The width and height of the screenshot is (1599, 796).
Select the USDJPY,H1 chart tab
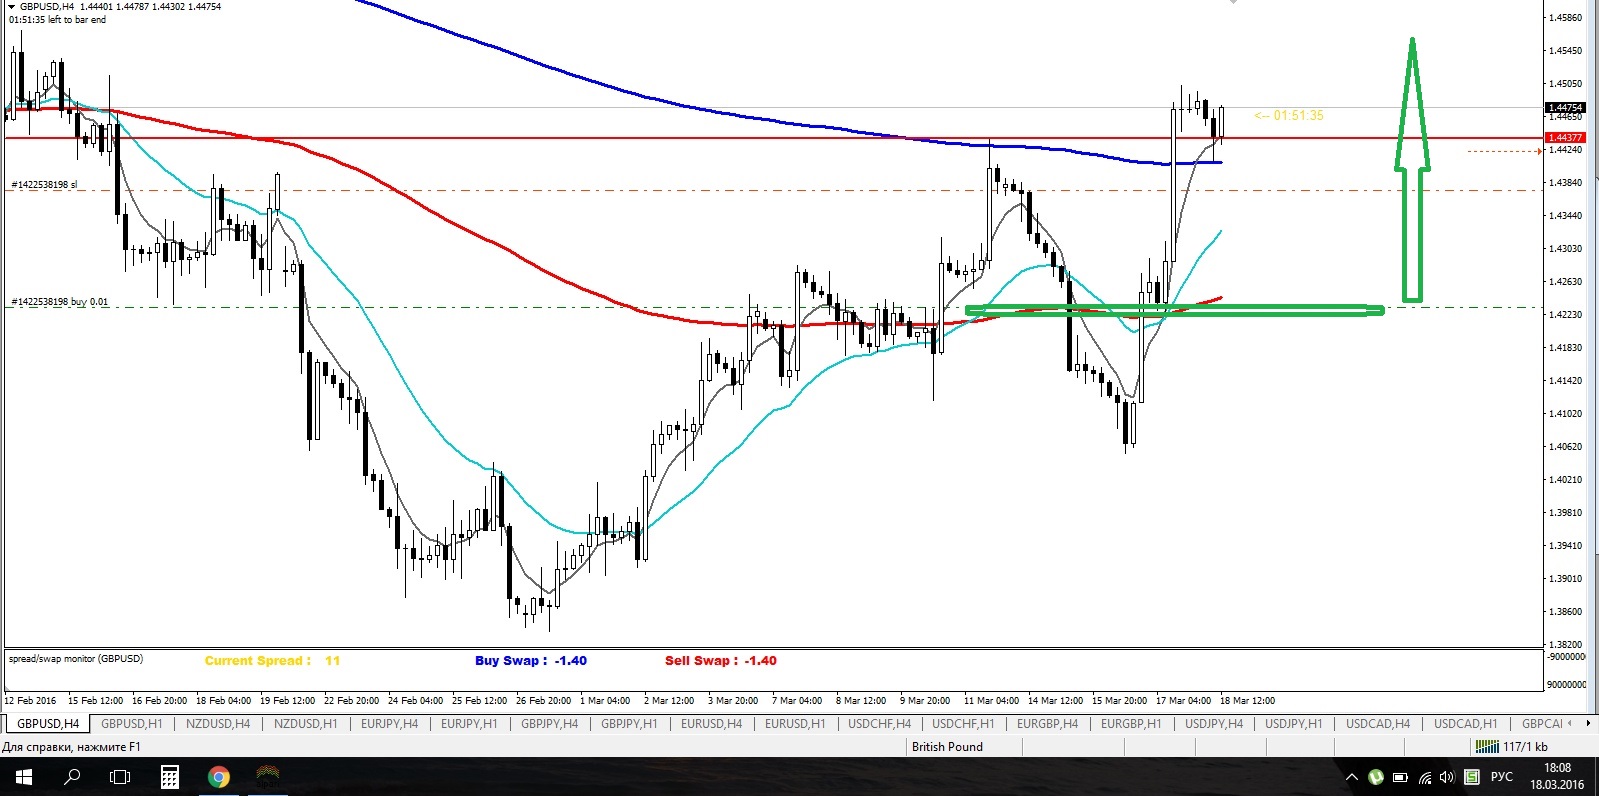point(1293,723)
